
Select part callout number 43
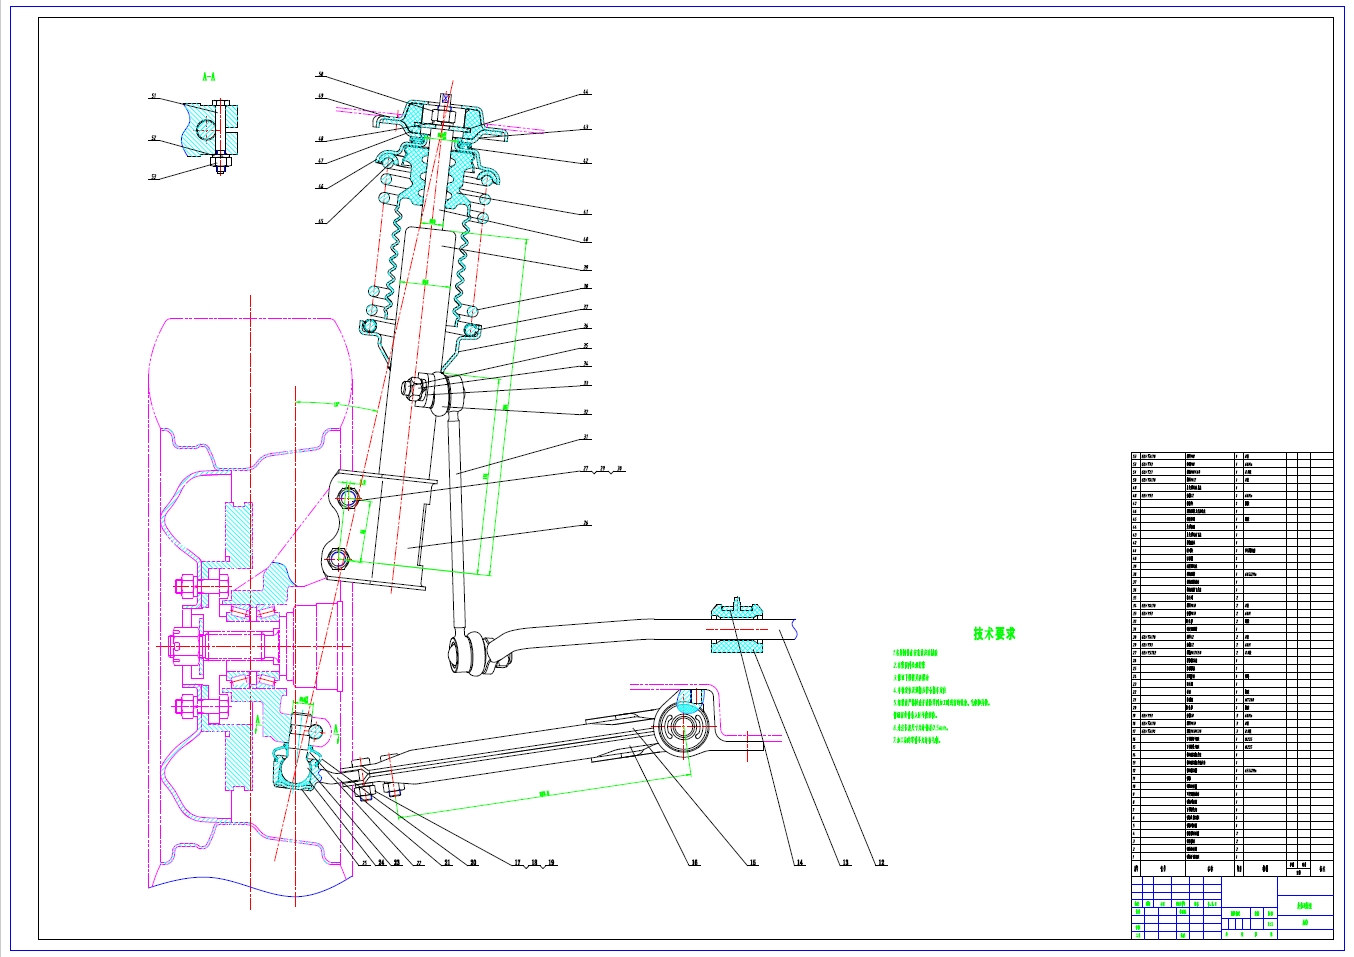587,128
